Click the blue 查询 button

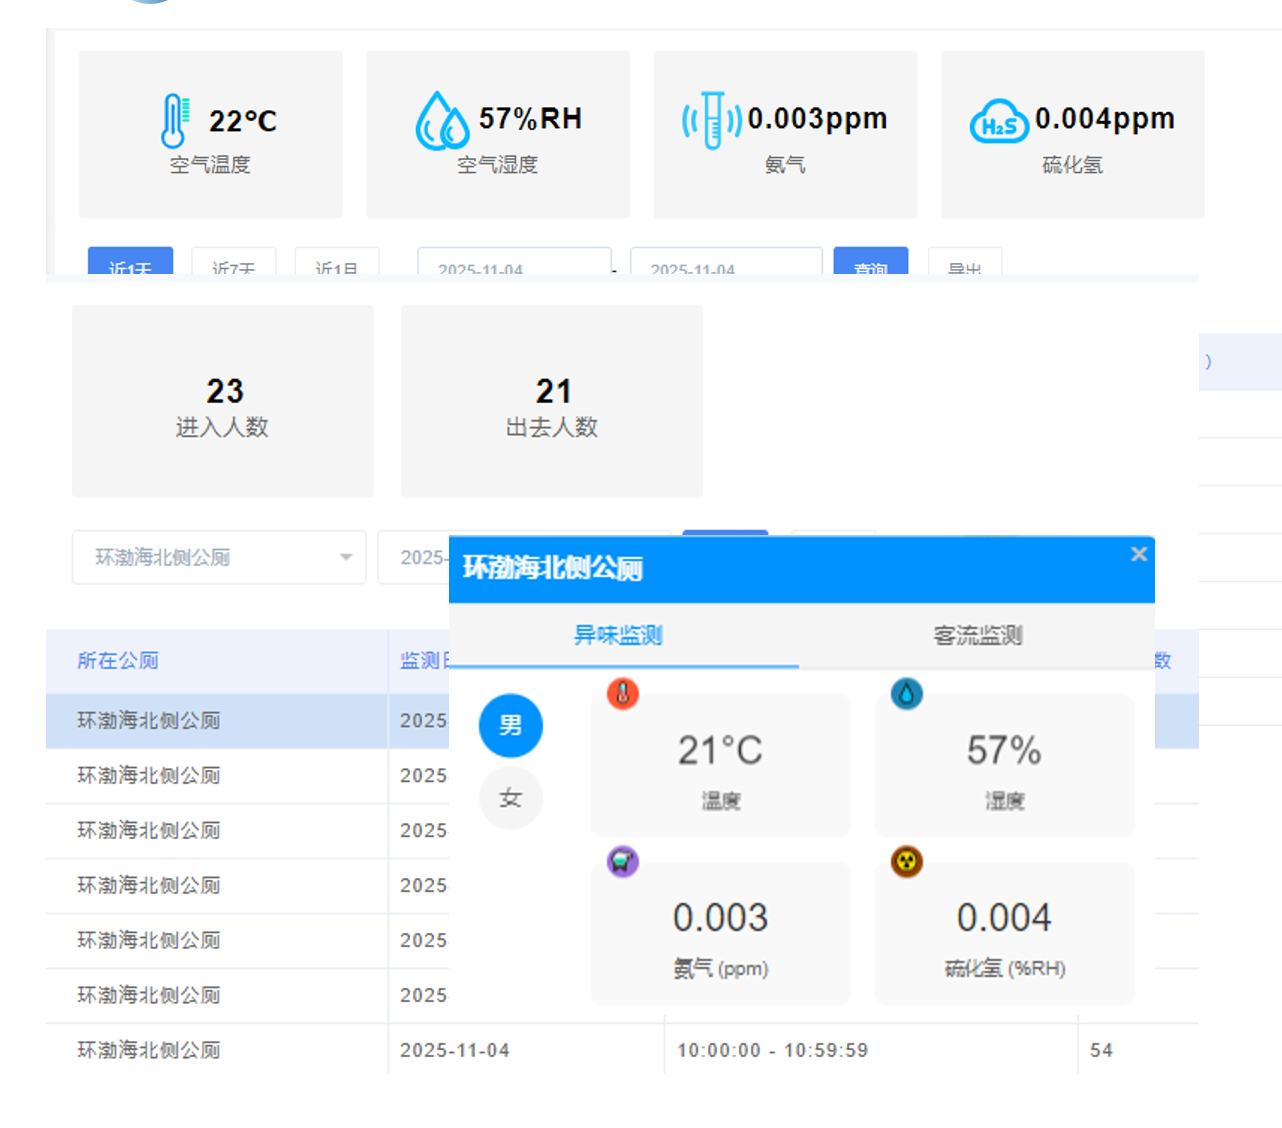871,261
